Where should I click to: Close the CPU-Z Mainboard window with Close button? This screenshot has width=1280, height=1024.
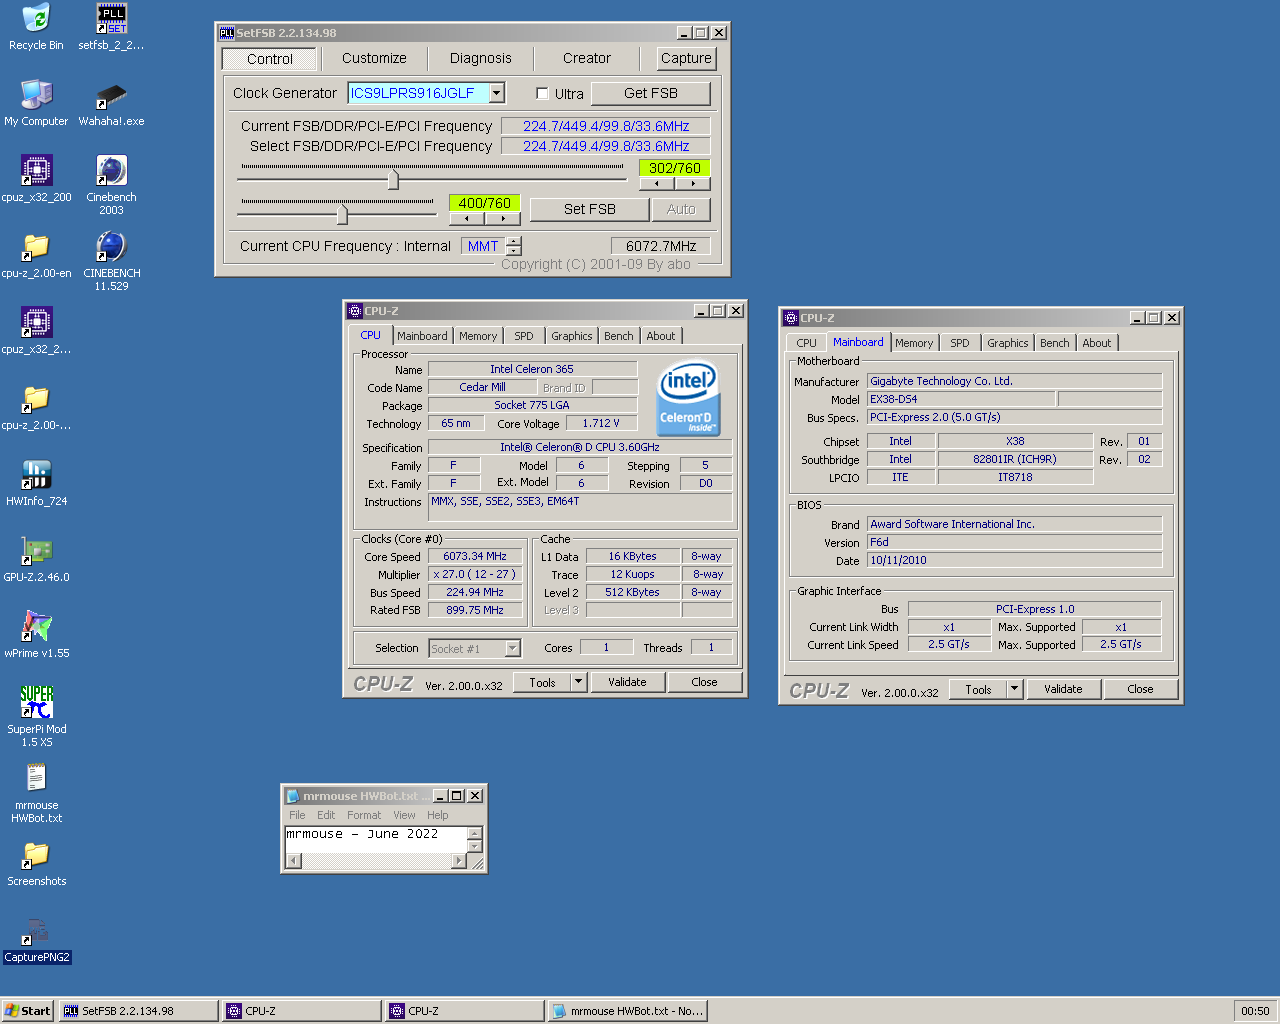point(1140,689)
